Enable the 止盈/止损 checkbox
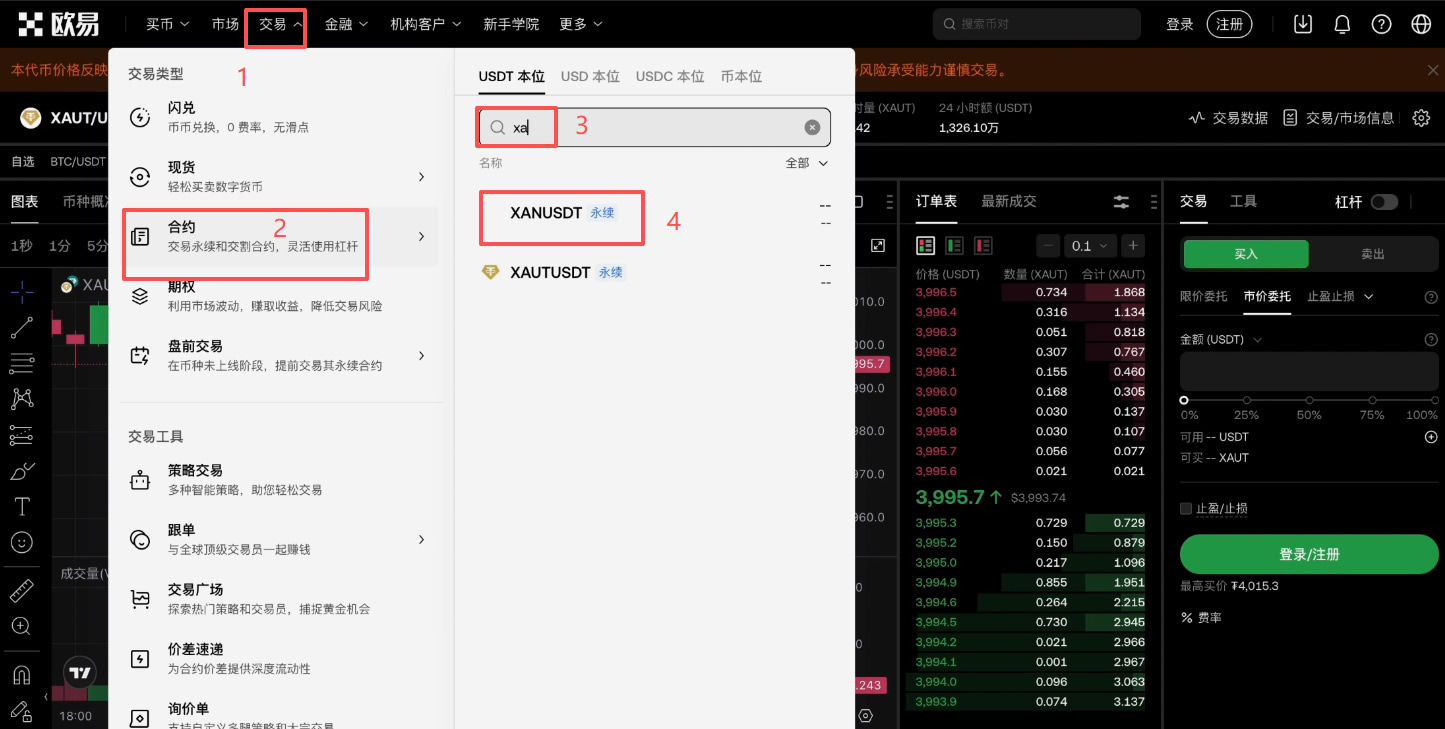1445x729 pixels. click(1186, 508)
